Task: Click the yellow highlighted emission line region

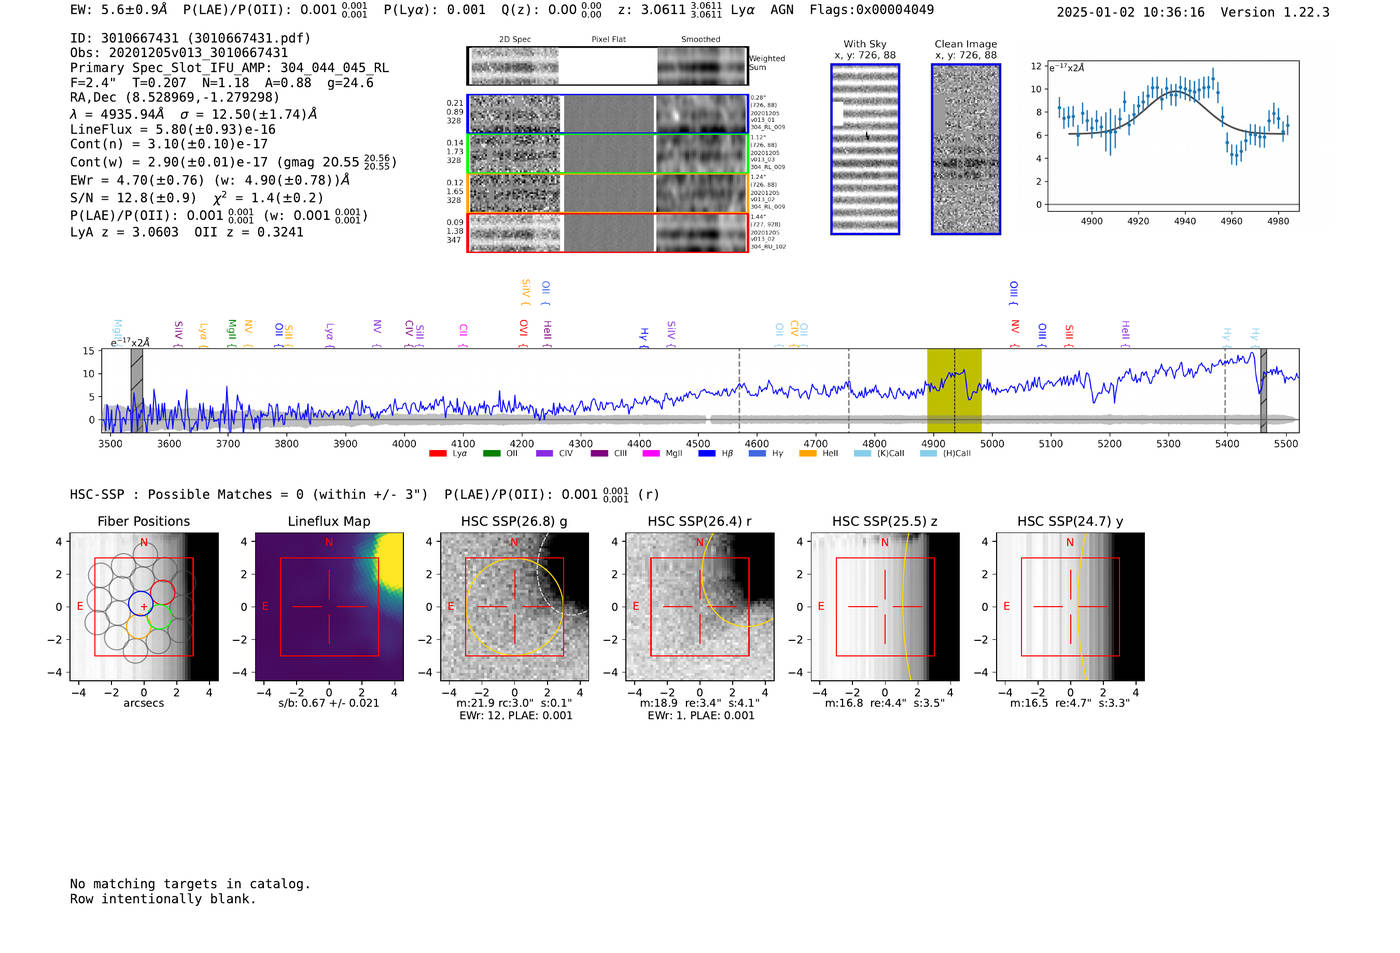Action: tap(954, 390)
